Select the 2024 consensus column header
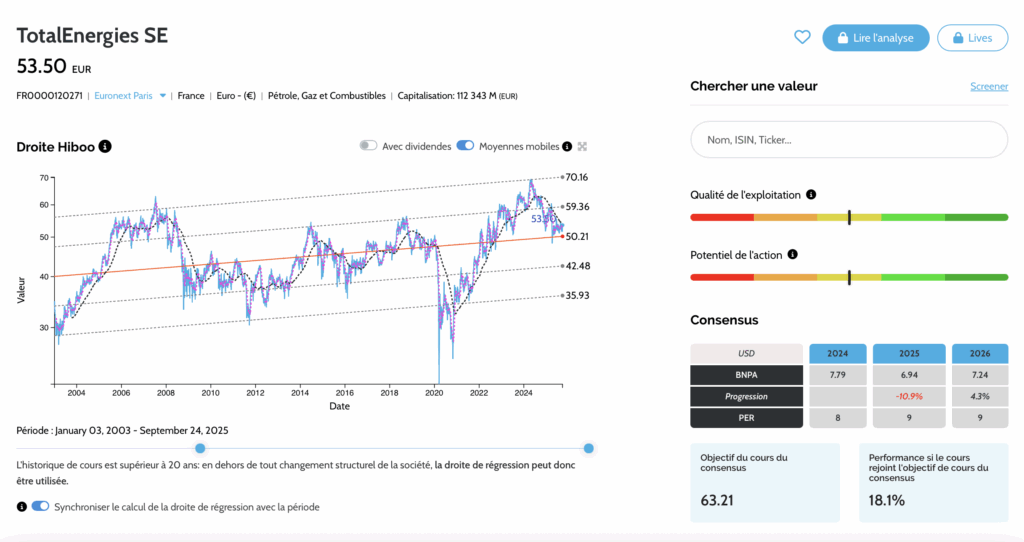The width and height of the screenshot is (1024, 542). pyautogui.click(x=837, y=353)
